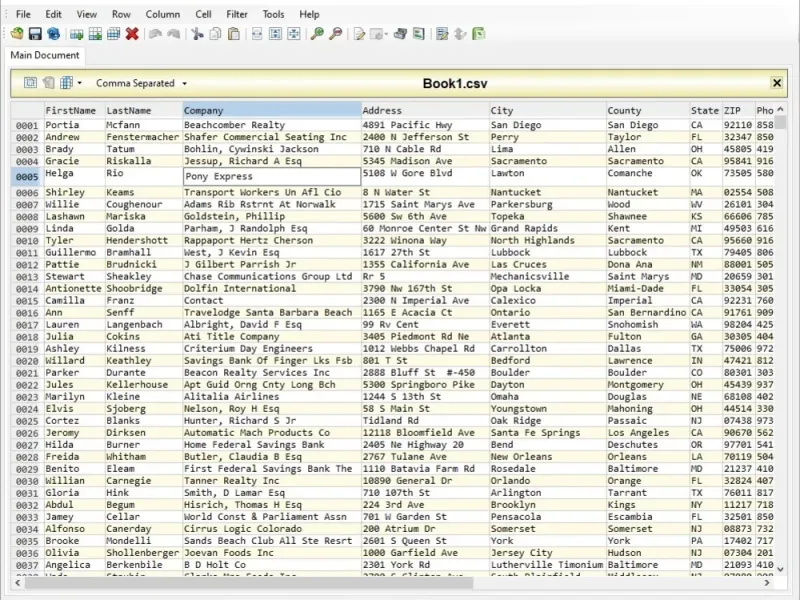
Task: Expand the grid icon dropdown arrow beside Comma Separated
Action: (x=79, y=83)
